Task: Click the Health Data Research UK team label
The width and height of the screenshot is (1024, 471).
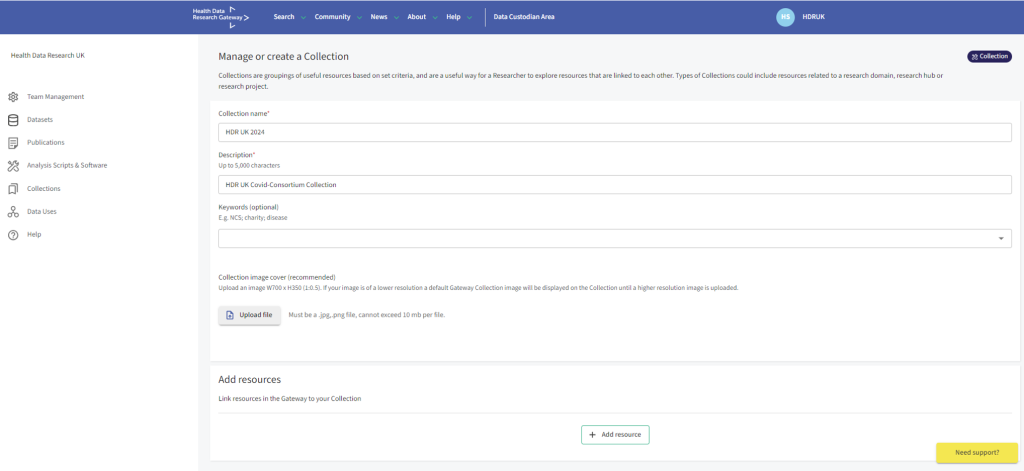Action: pyautogui.click(x=48, y=56)
